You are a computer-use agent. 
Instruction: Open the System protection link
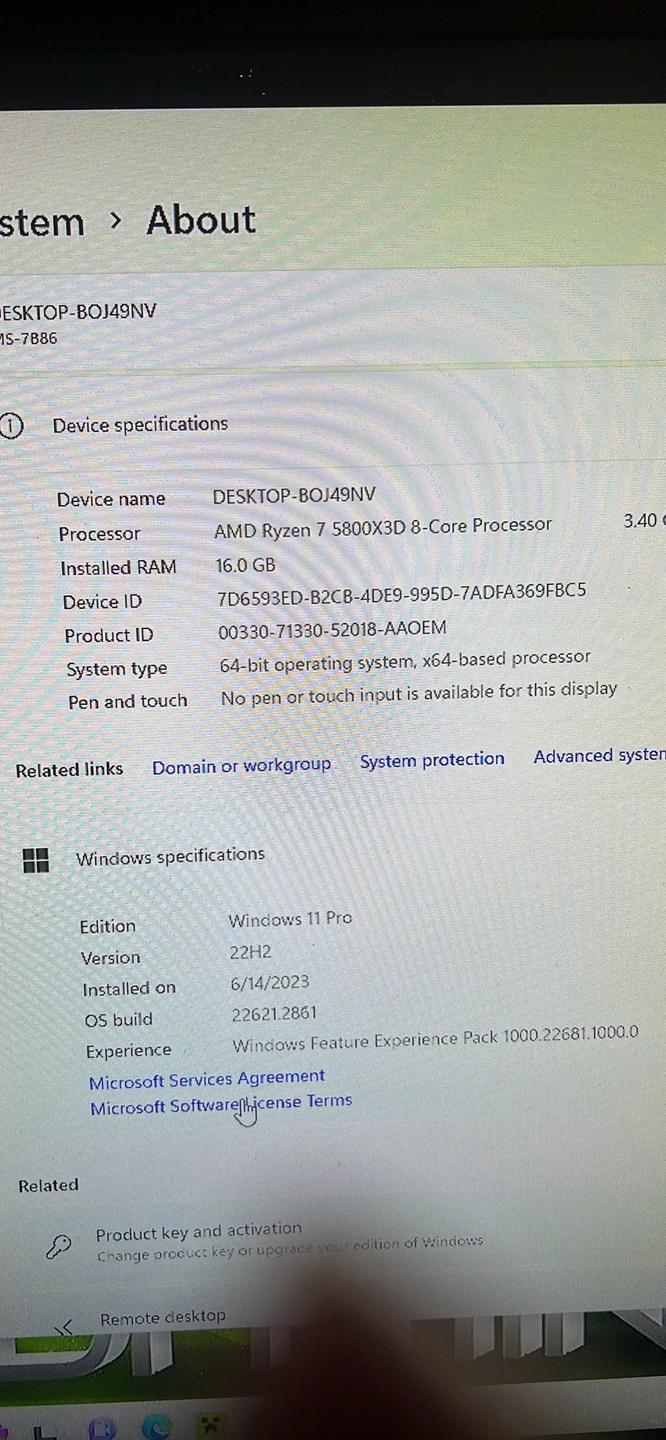432,760
